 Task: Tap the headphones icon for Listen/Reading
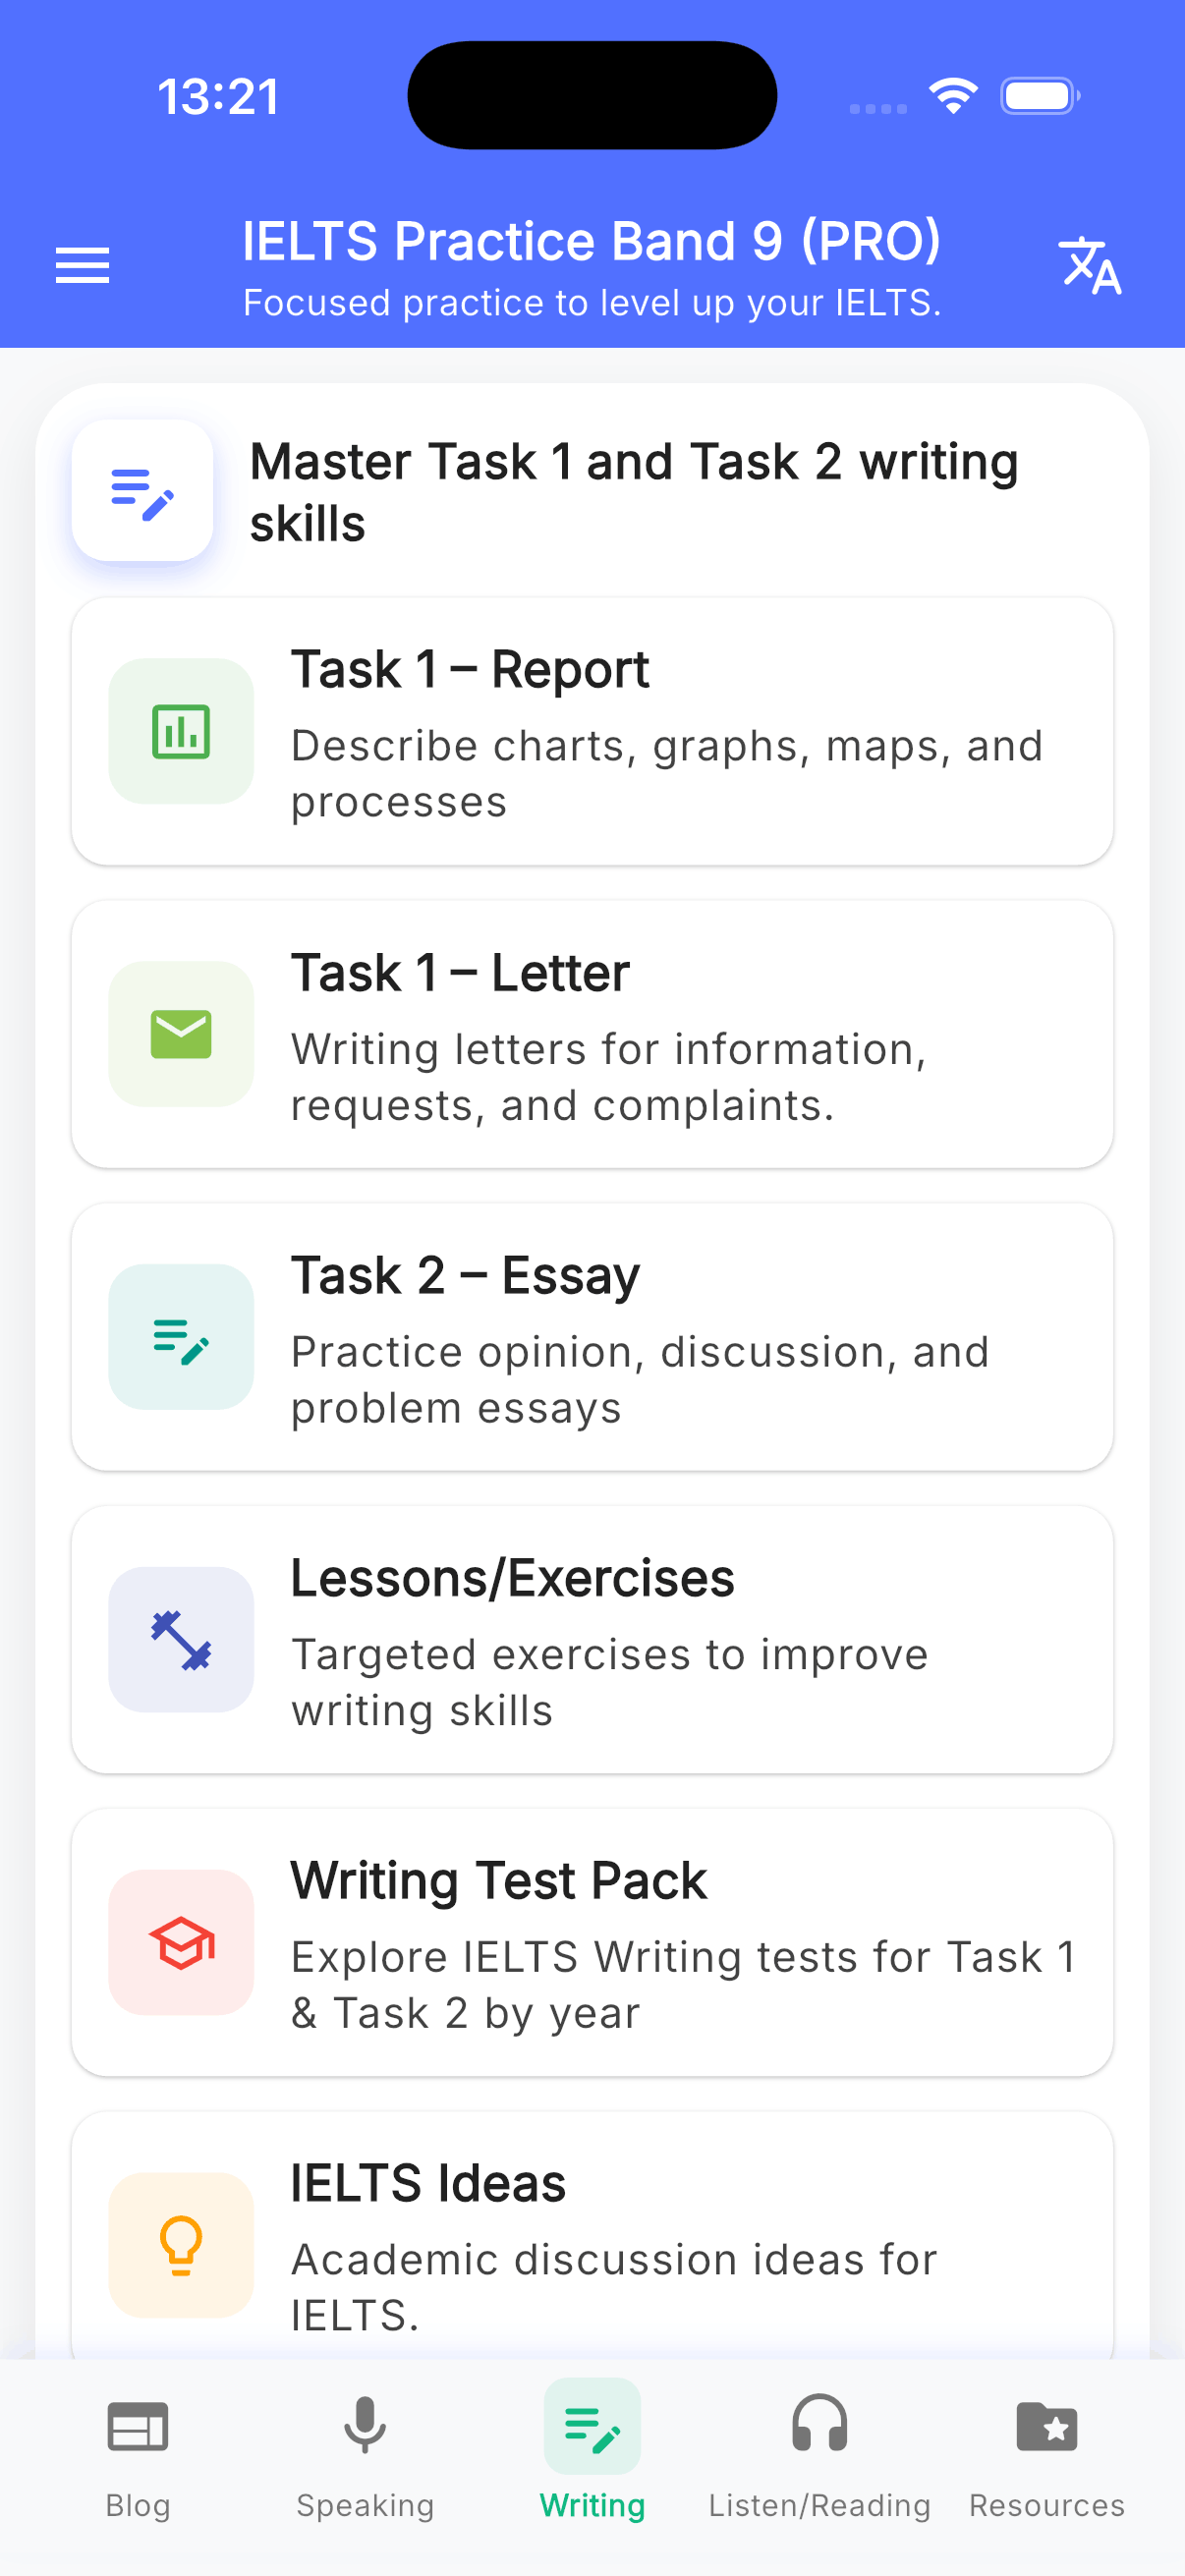tap(819, 2426)
